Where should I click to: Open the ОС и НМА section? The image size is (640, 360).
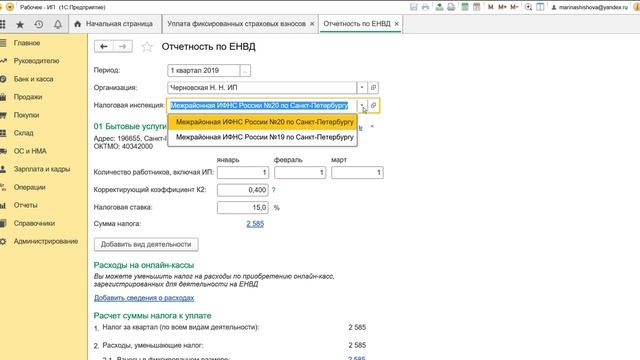(x=30, y=151)
